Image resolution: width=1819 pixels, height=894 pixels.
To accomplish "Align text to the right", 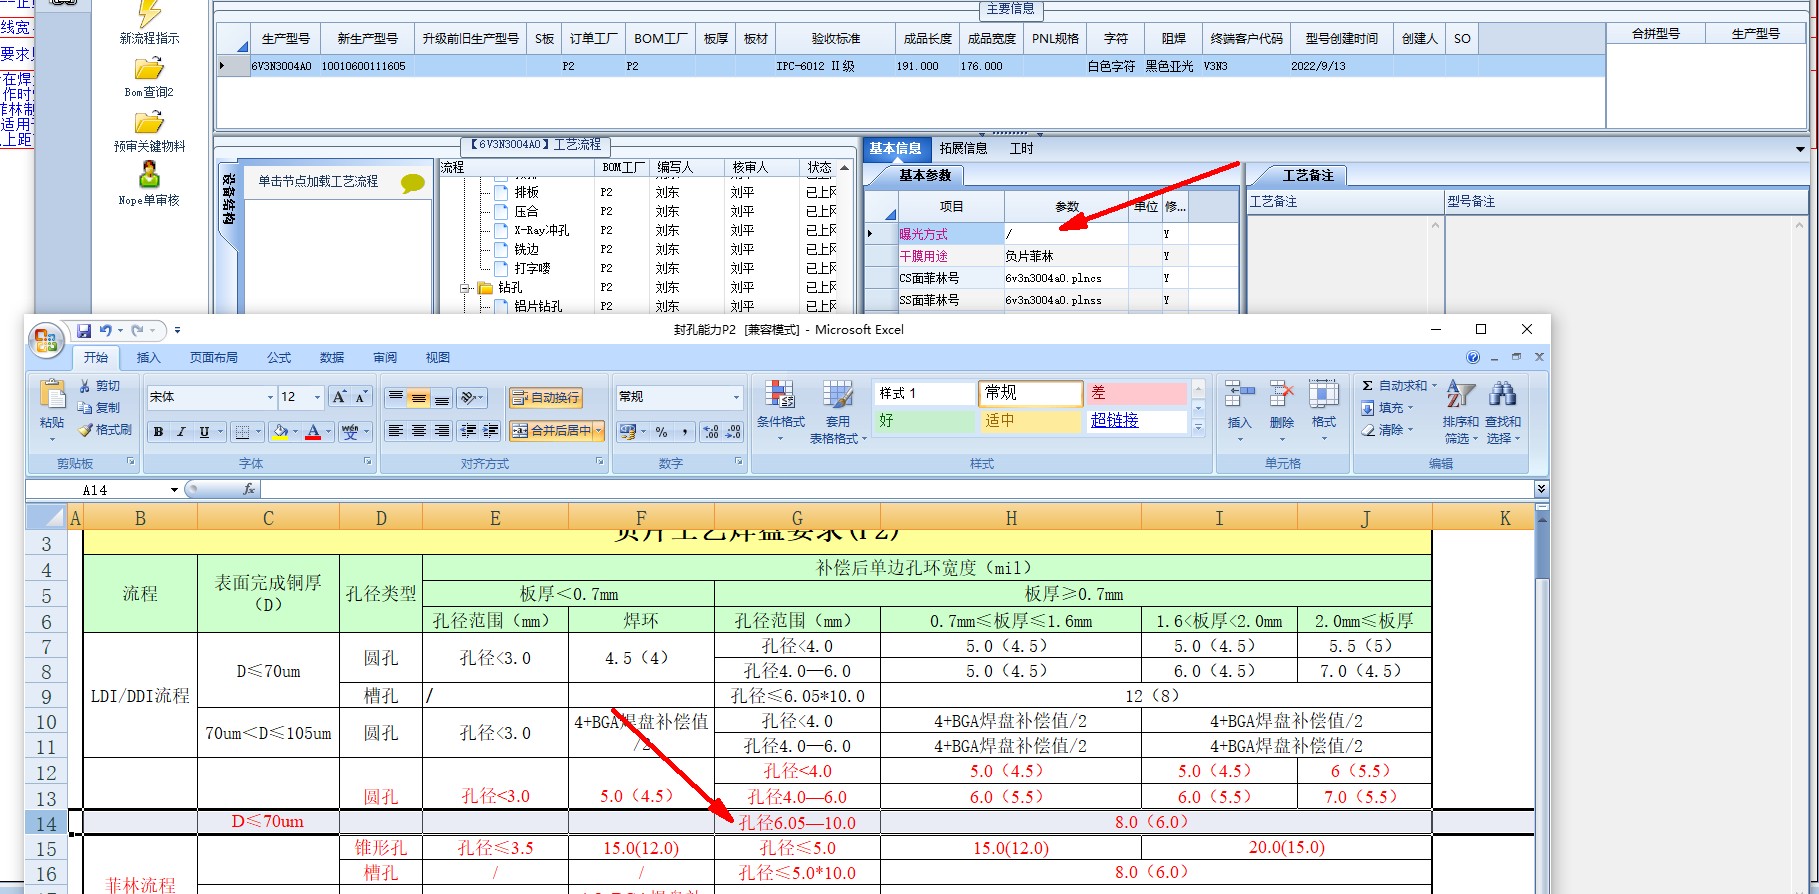I will click(442, 431).
